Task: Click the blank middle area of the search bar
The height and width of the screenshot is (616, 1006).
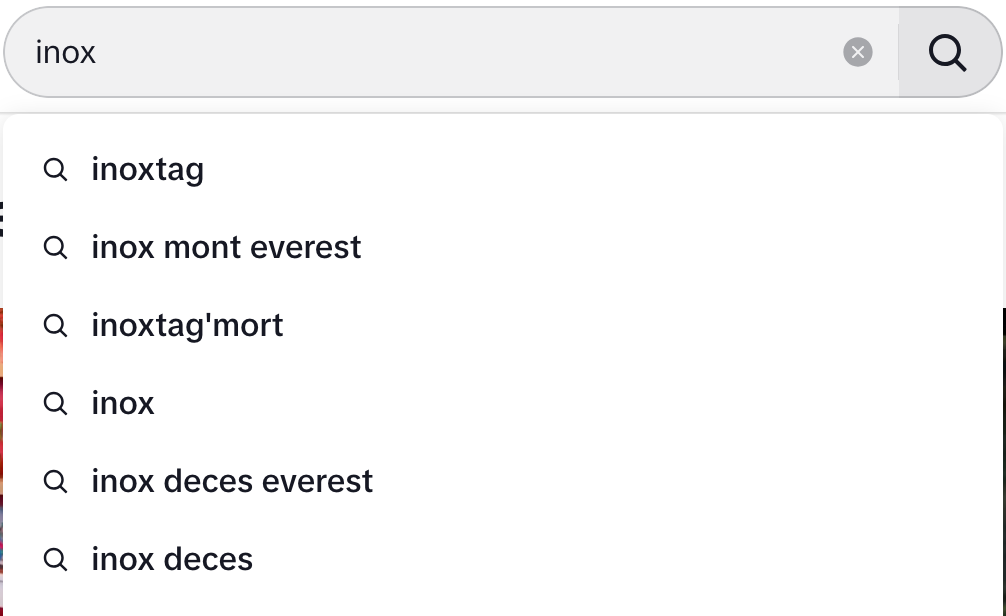Action: click(x=468, y=52)
